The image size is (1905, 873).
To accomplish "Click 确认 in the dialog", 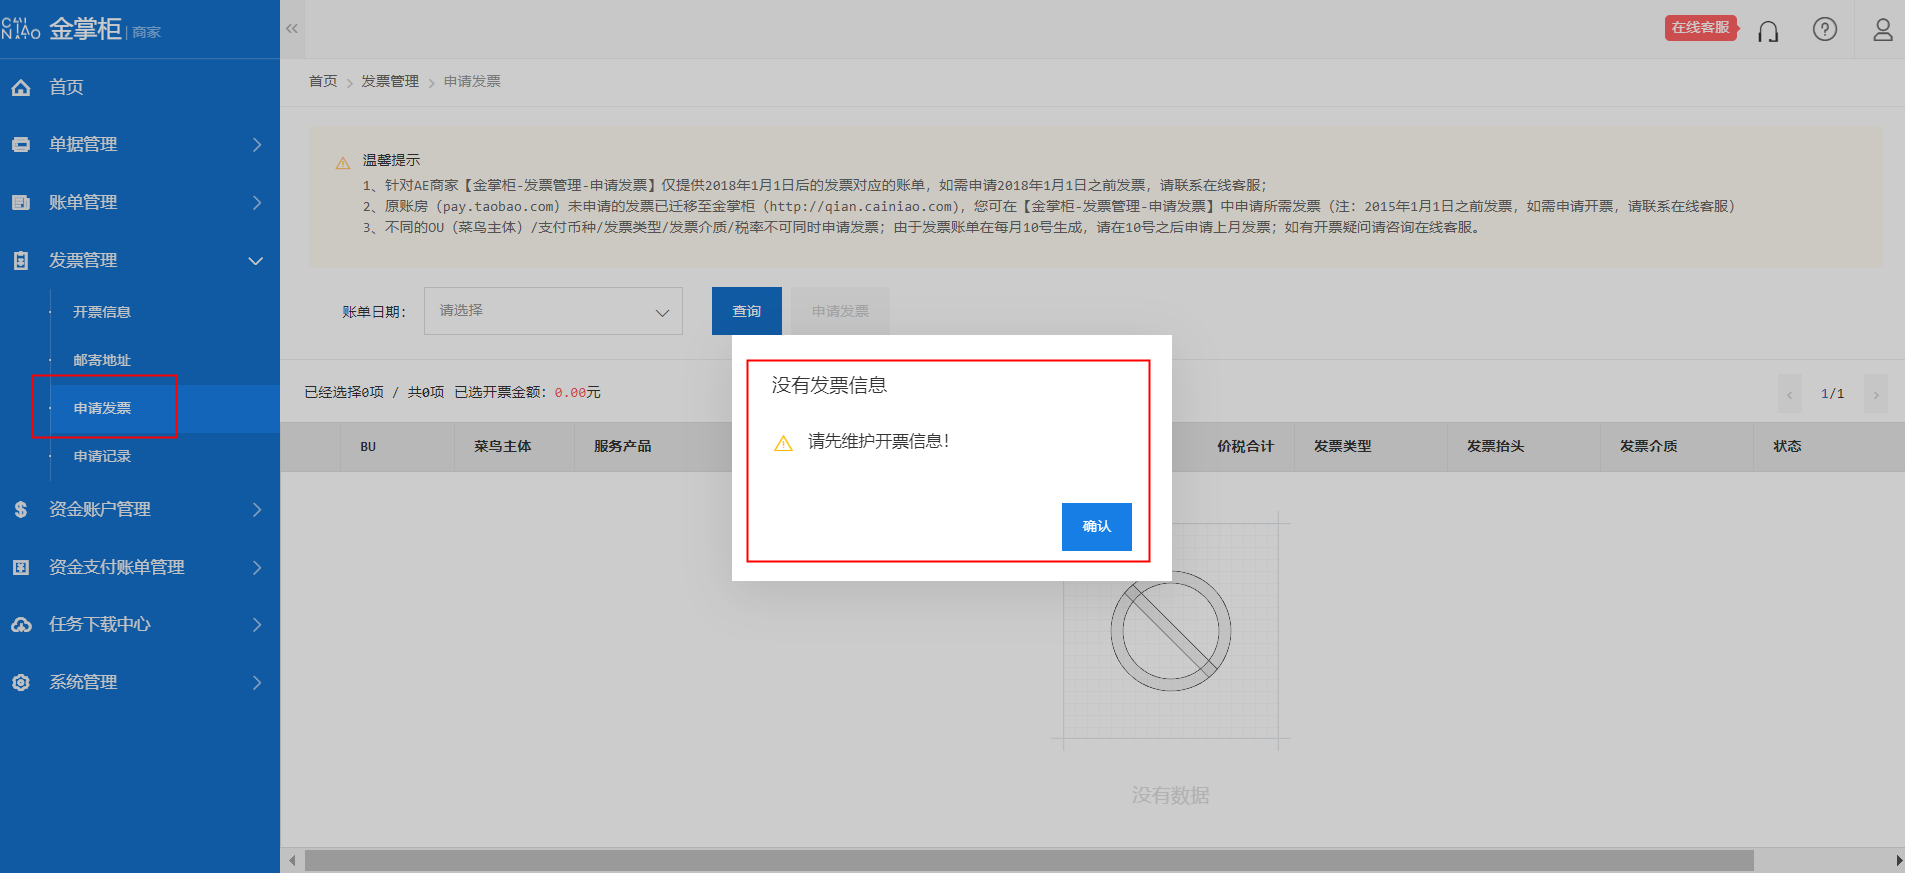I will (x=1097, y=526).
